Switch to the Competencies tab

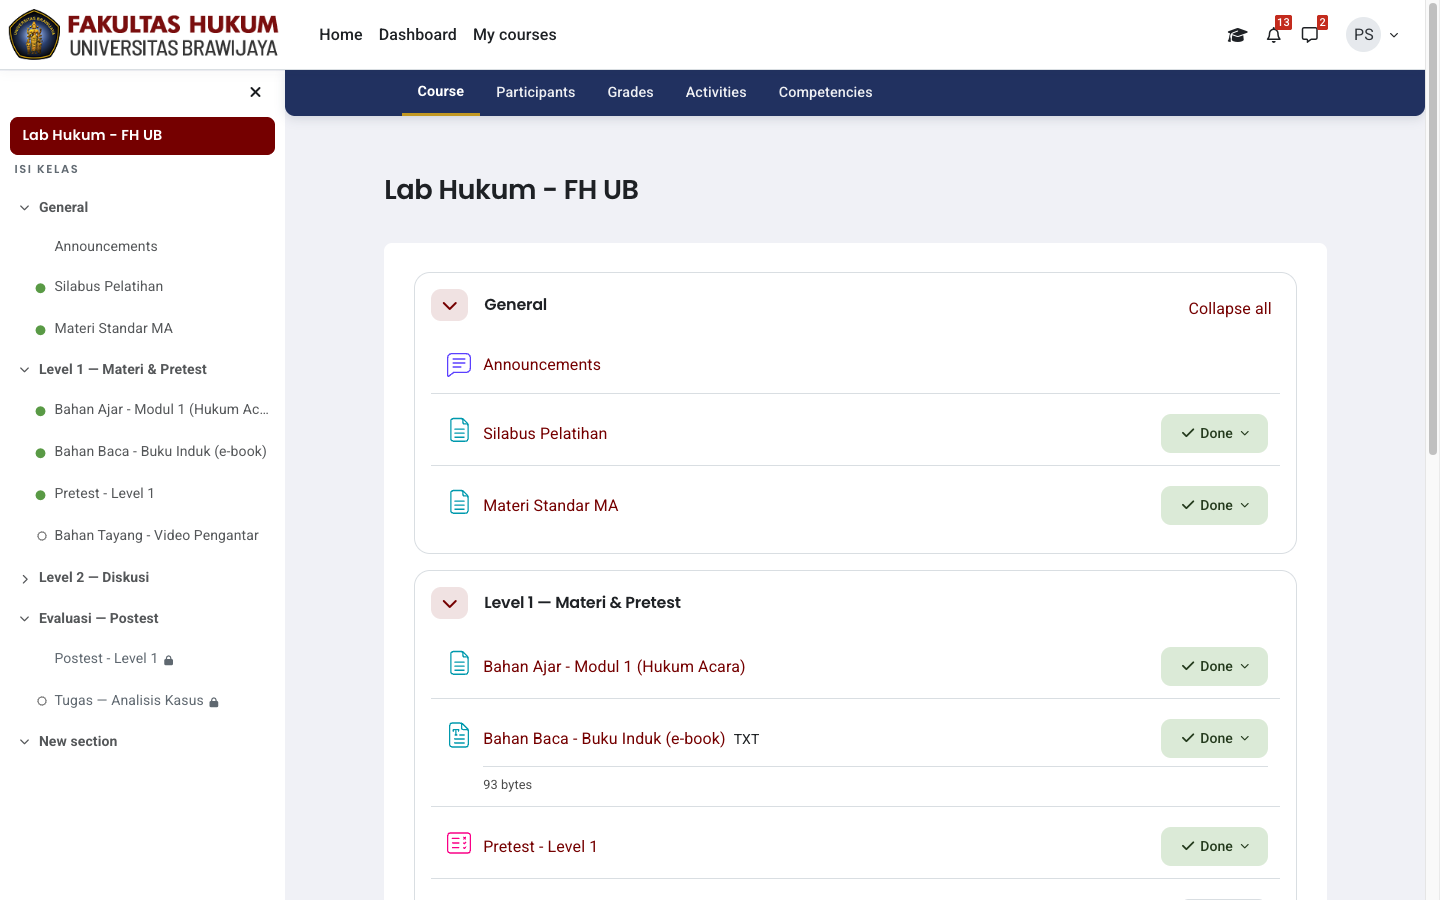826,92
